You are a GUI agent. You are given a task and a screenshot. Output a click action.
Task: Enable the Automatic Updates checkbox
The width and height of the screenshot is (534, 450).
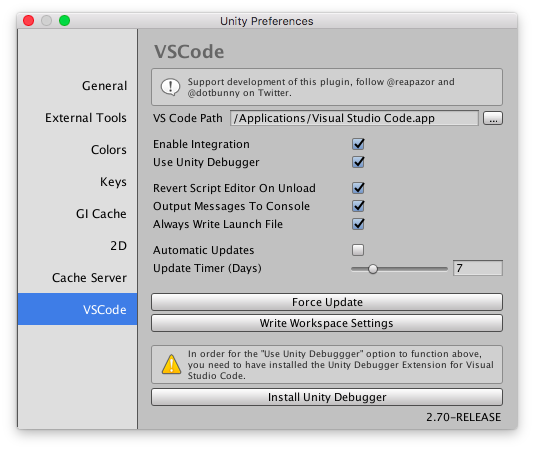[x=358, y=250]
